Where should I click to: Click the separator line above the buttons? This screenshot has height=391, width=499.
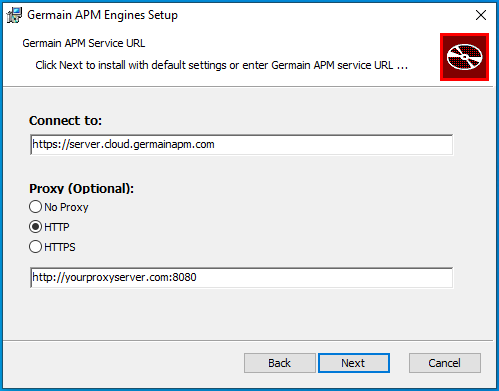248,340
